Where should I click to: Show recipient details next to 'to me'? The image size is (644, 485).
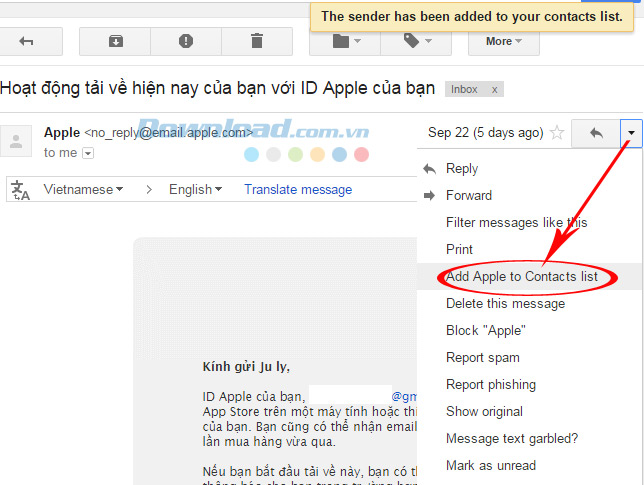88,153
